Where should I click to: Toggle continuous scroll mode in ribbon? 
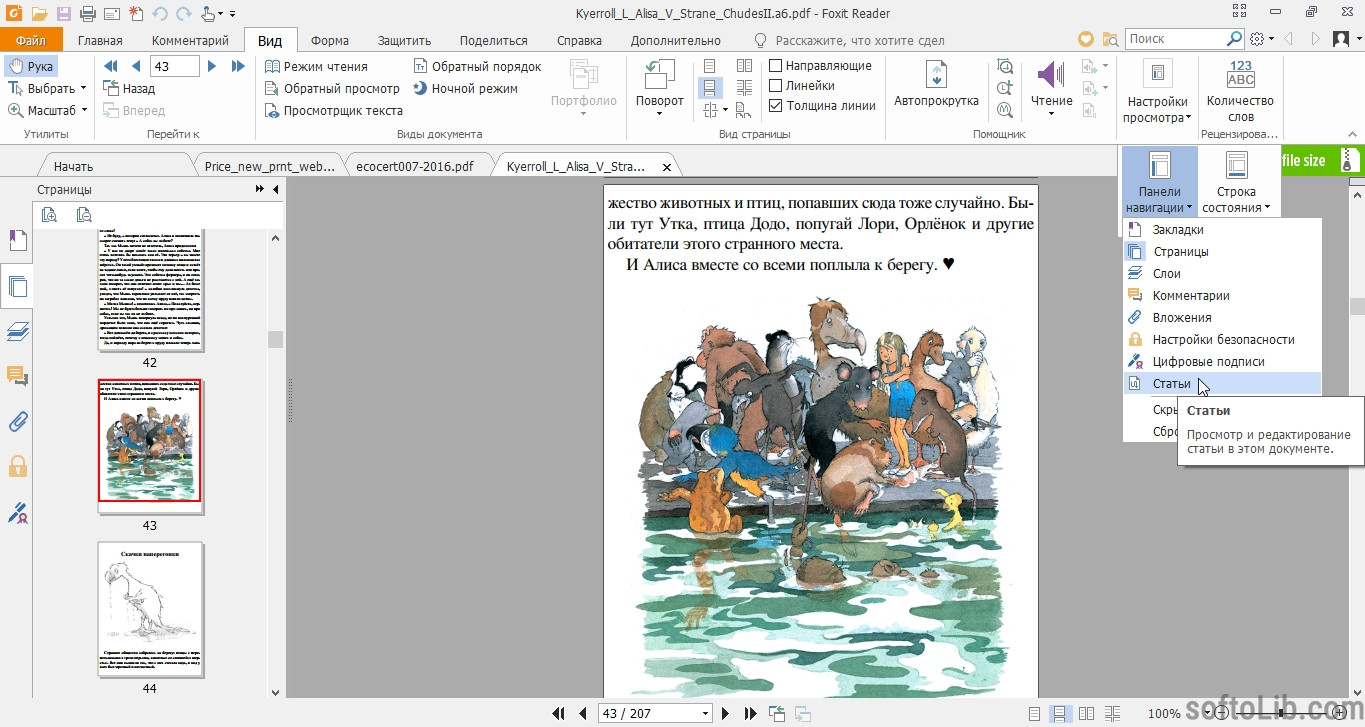tap(711, 87)
